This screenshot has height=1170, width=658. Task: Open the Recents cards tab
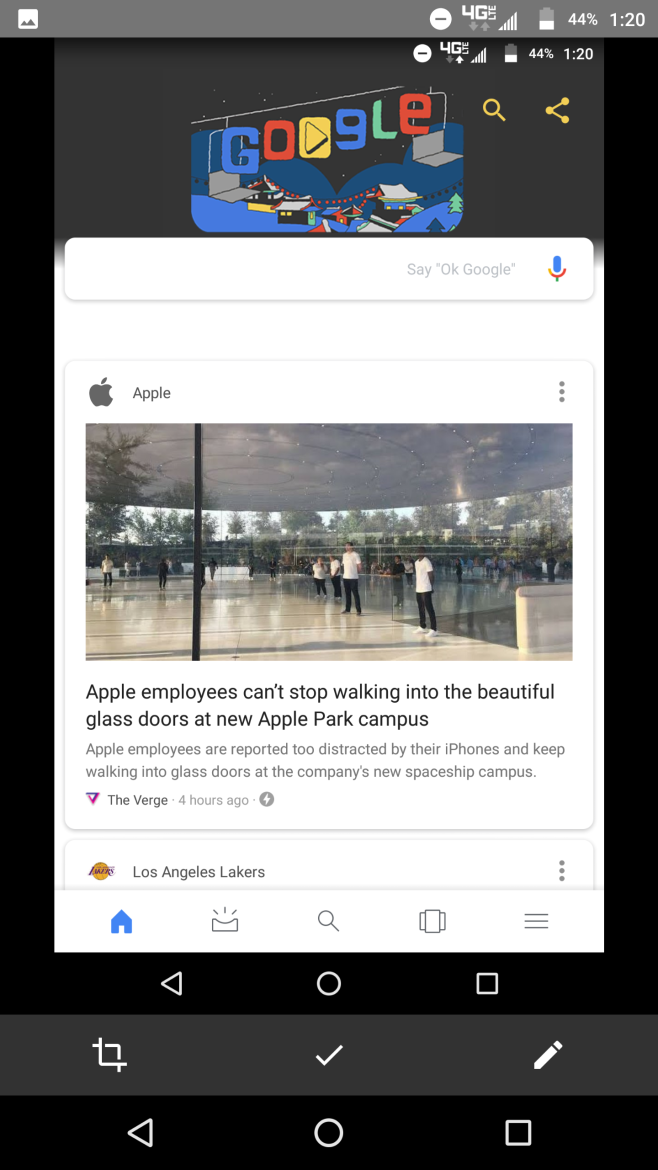(x=432, y=921)
